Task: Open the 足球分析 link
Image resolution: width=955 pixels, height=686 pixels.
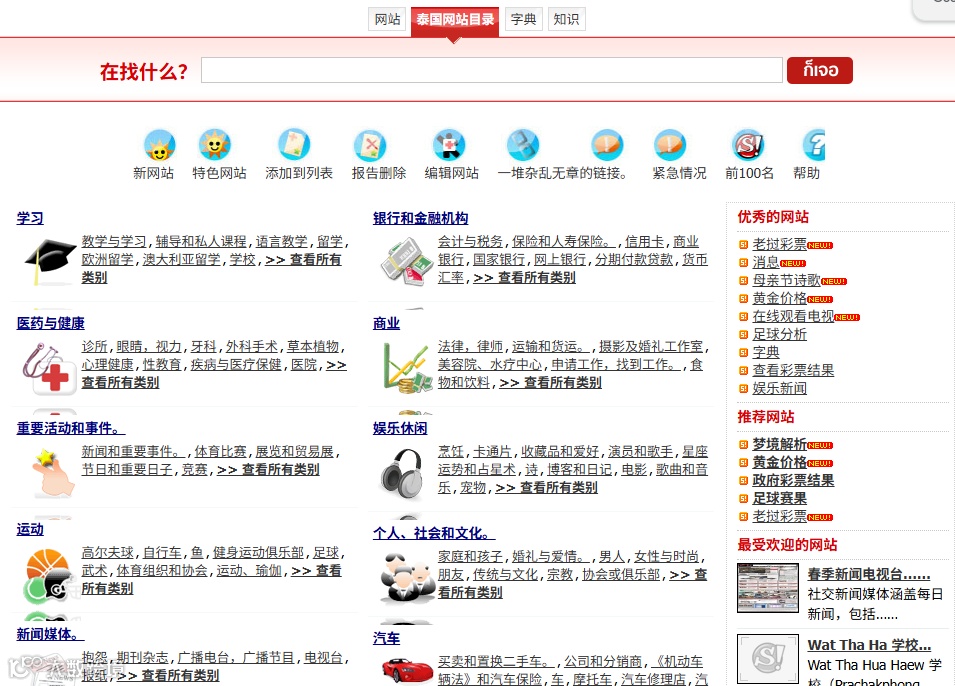Action: tap(779, 334)
